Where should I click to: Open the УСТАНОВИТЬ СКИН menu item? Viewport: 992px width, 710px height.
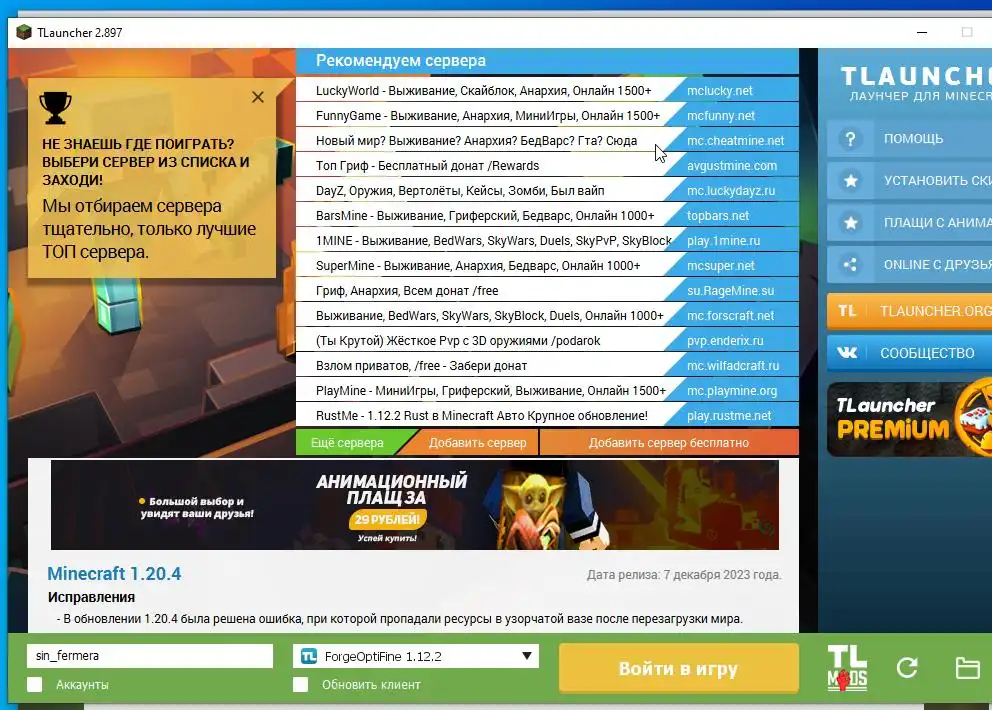[909, 181]
